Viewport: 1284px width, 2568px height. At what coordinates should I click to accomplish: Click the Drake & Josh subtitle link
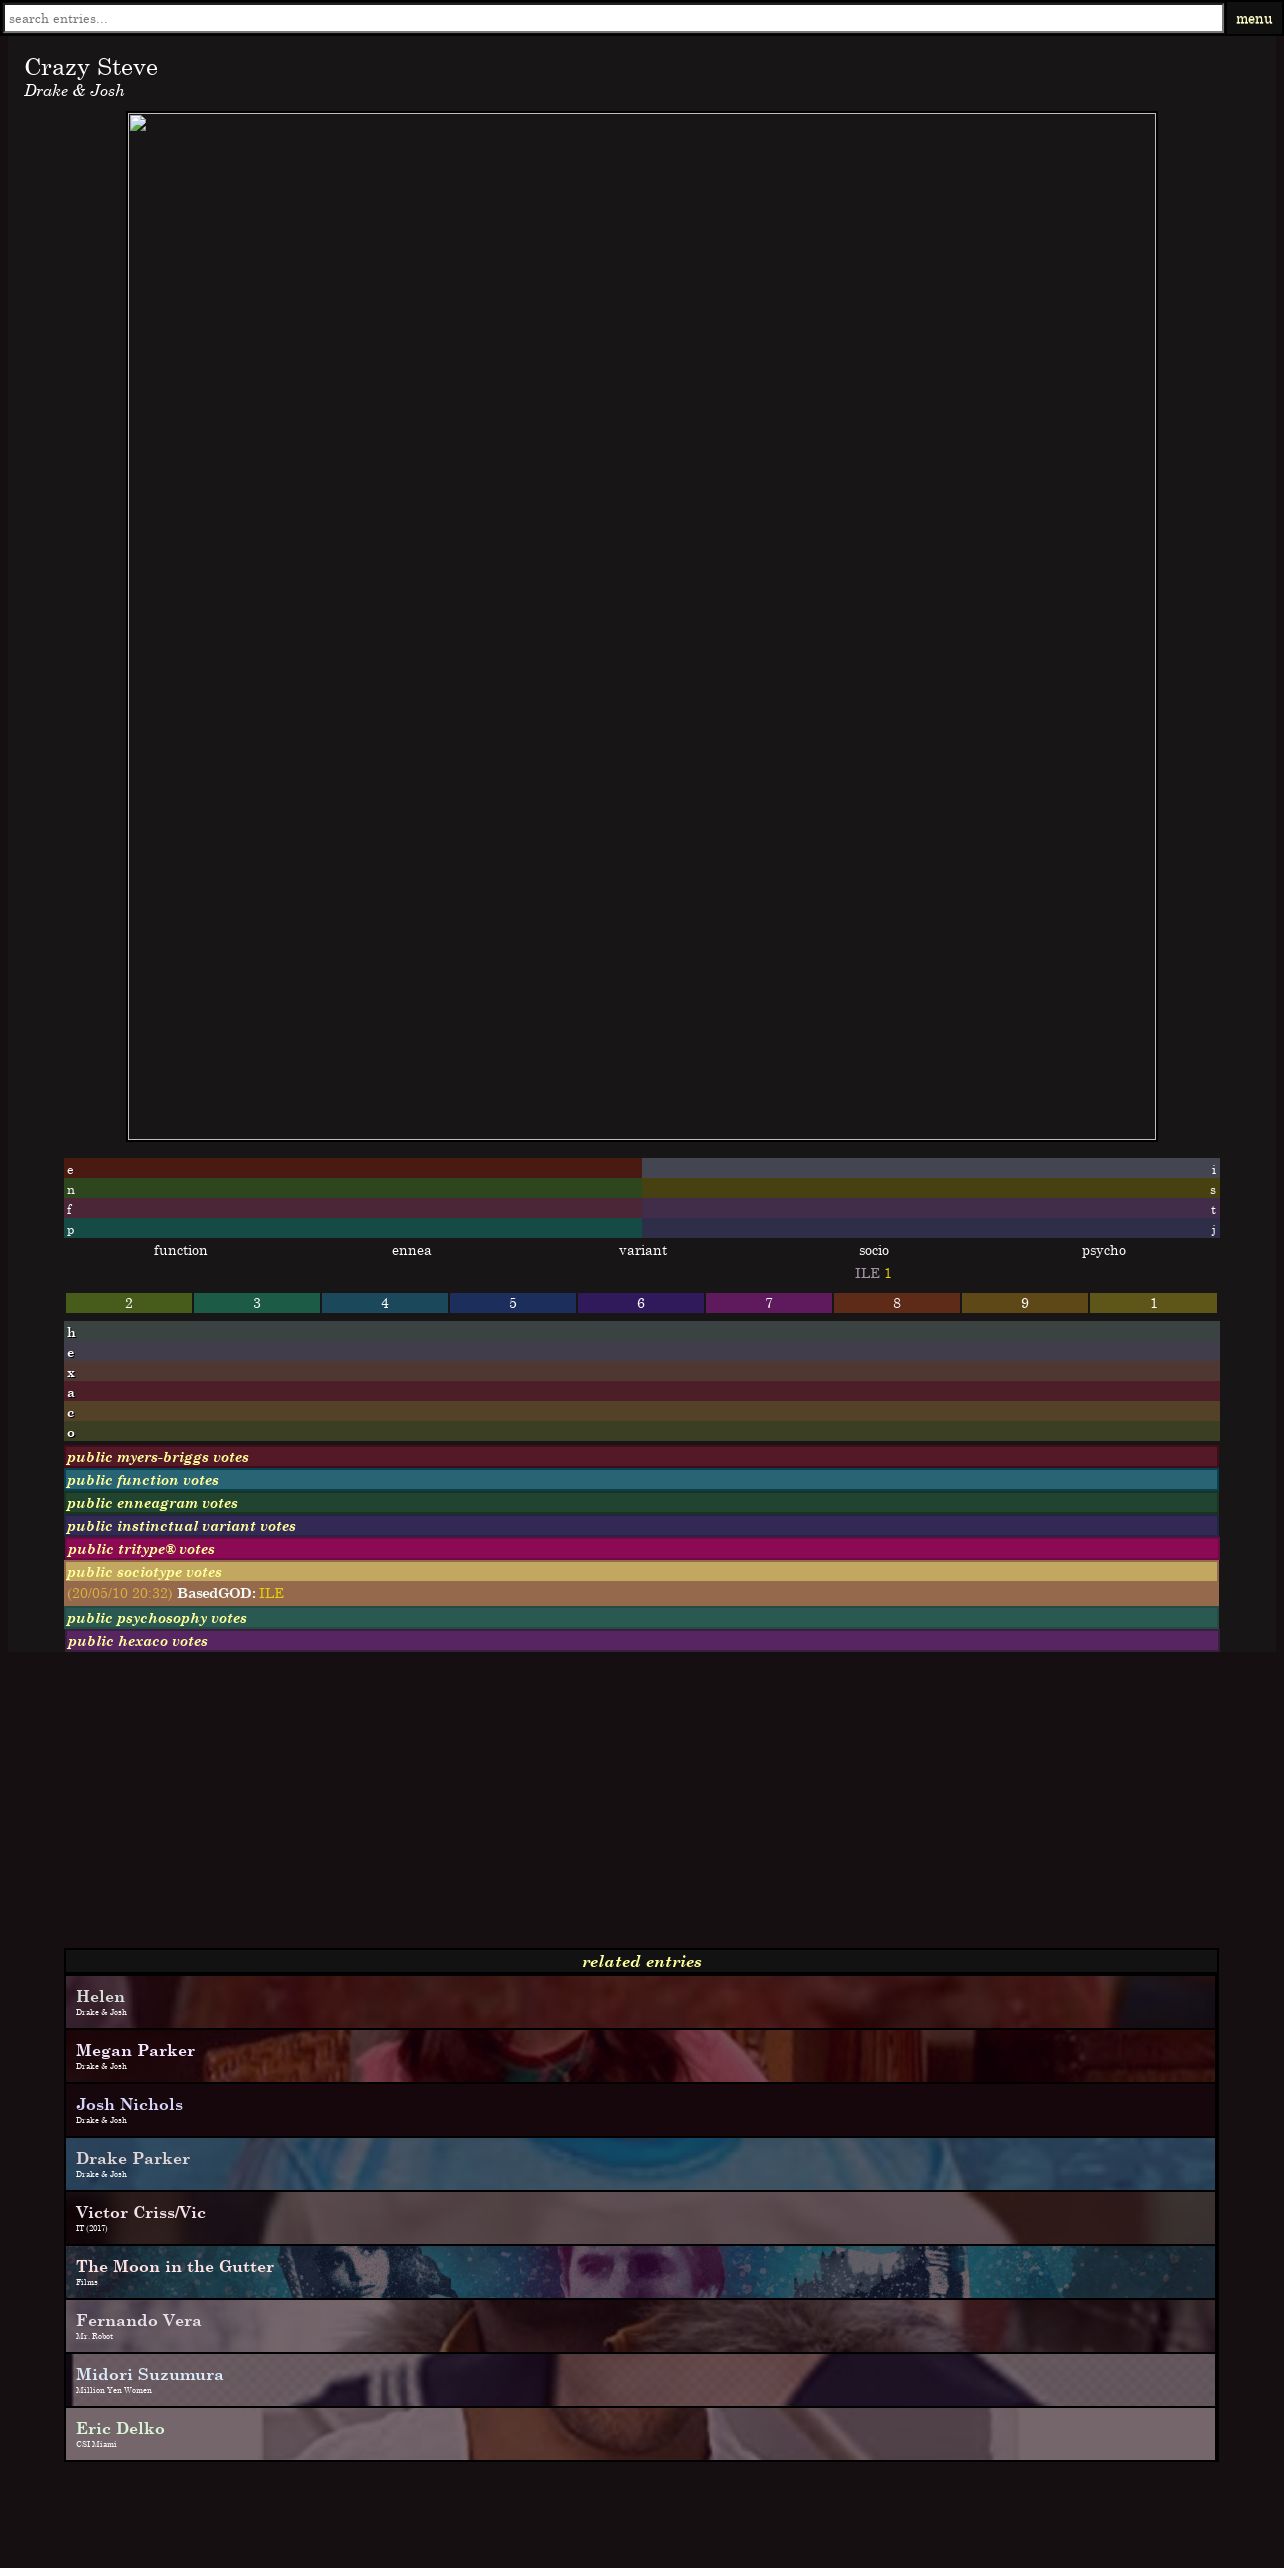click(x=74, y=90)
